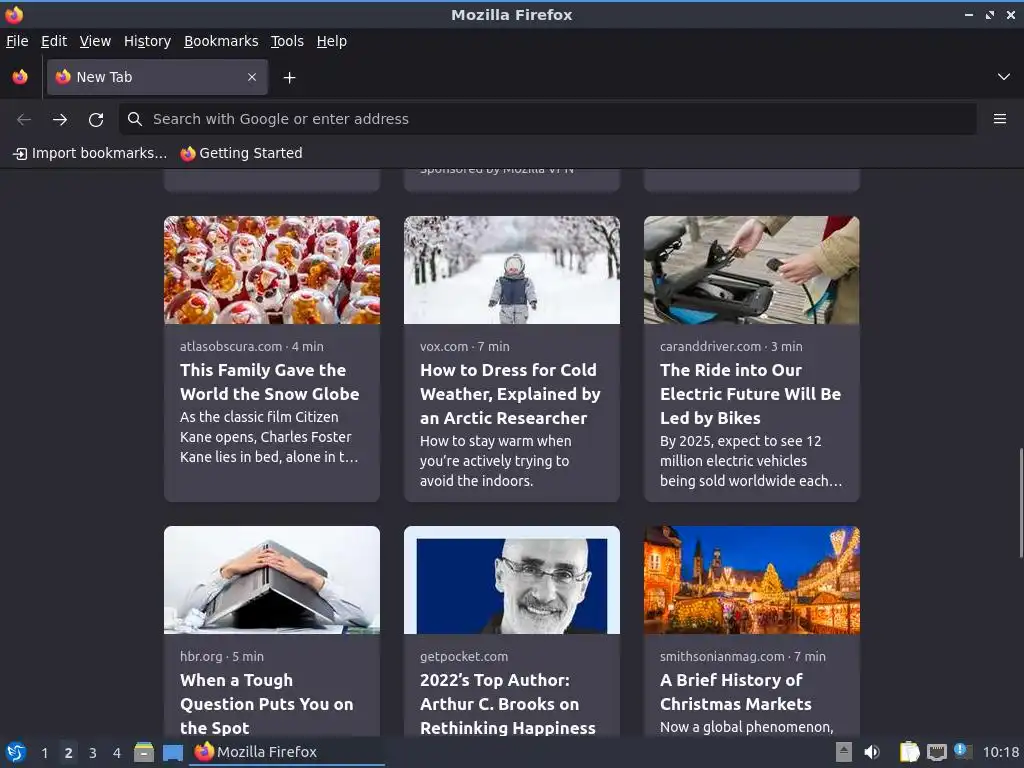Open the History menu
This screenshot has height=768, width=1024.
pos(148,41)
